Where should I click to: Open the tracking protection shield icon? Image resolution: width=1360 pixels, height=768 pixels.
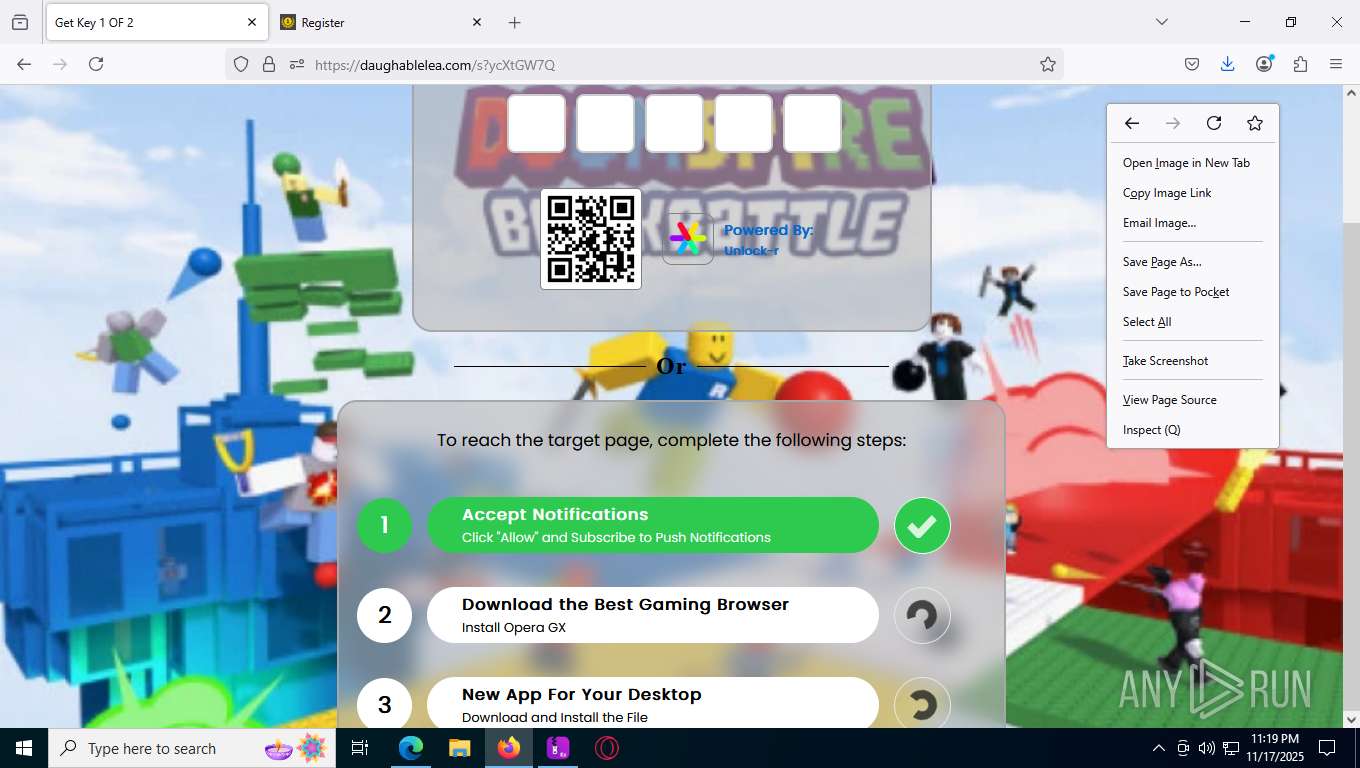tap(241, 64)
